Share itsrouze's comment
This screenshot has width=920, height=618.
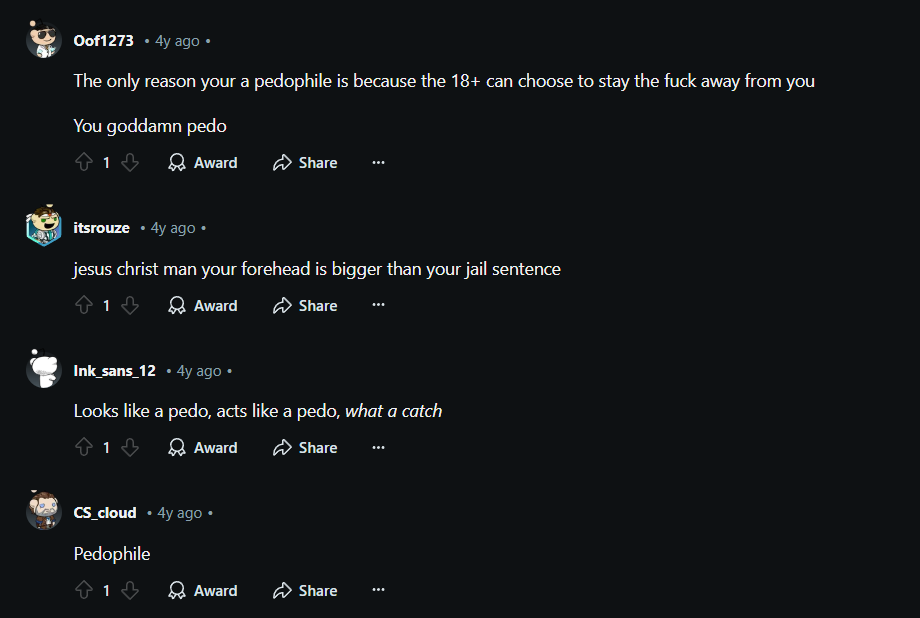305,305
